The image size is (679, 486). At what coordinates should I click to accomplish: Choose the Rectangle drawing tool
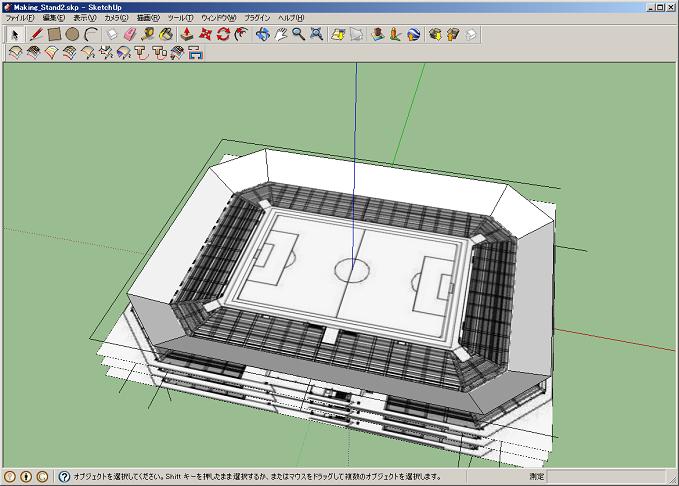tap(54, 34)
